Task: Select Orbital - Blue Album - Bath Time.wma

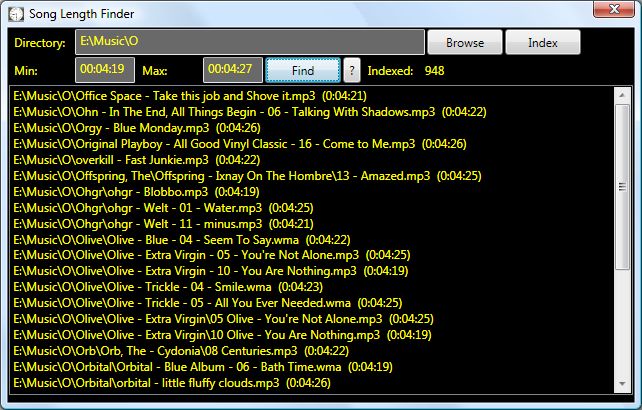Action: [x=203, y=367]
